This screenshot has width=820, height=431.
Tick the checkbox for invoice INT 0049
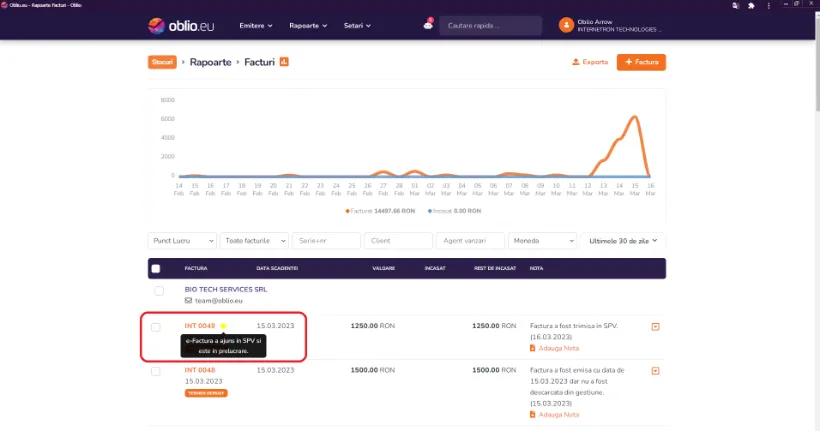tap(156, 327)
